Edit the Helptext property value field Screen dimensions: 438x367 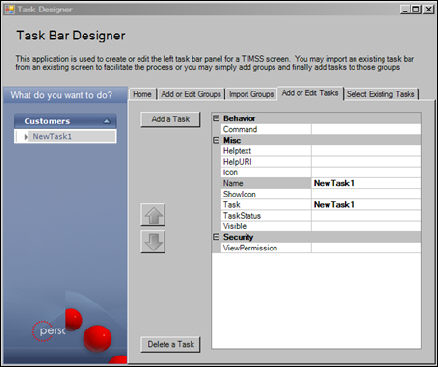pyautogui.click(x=366, y=151)
